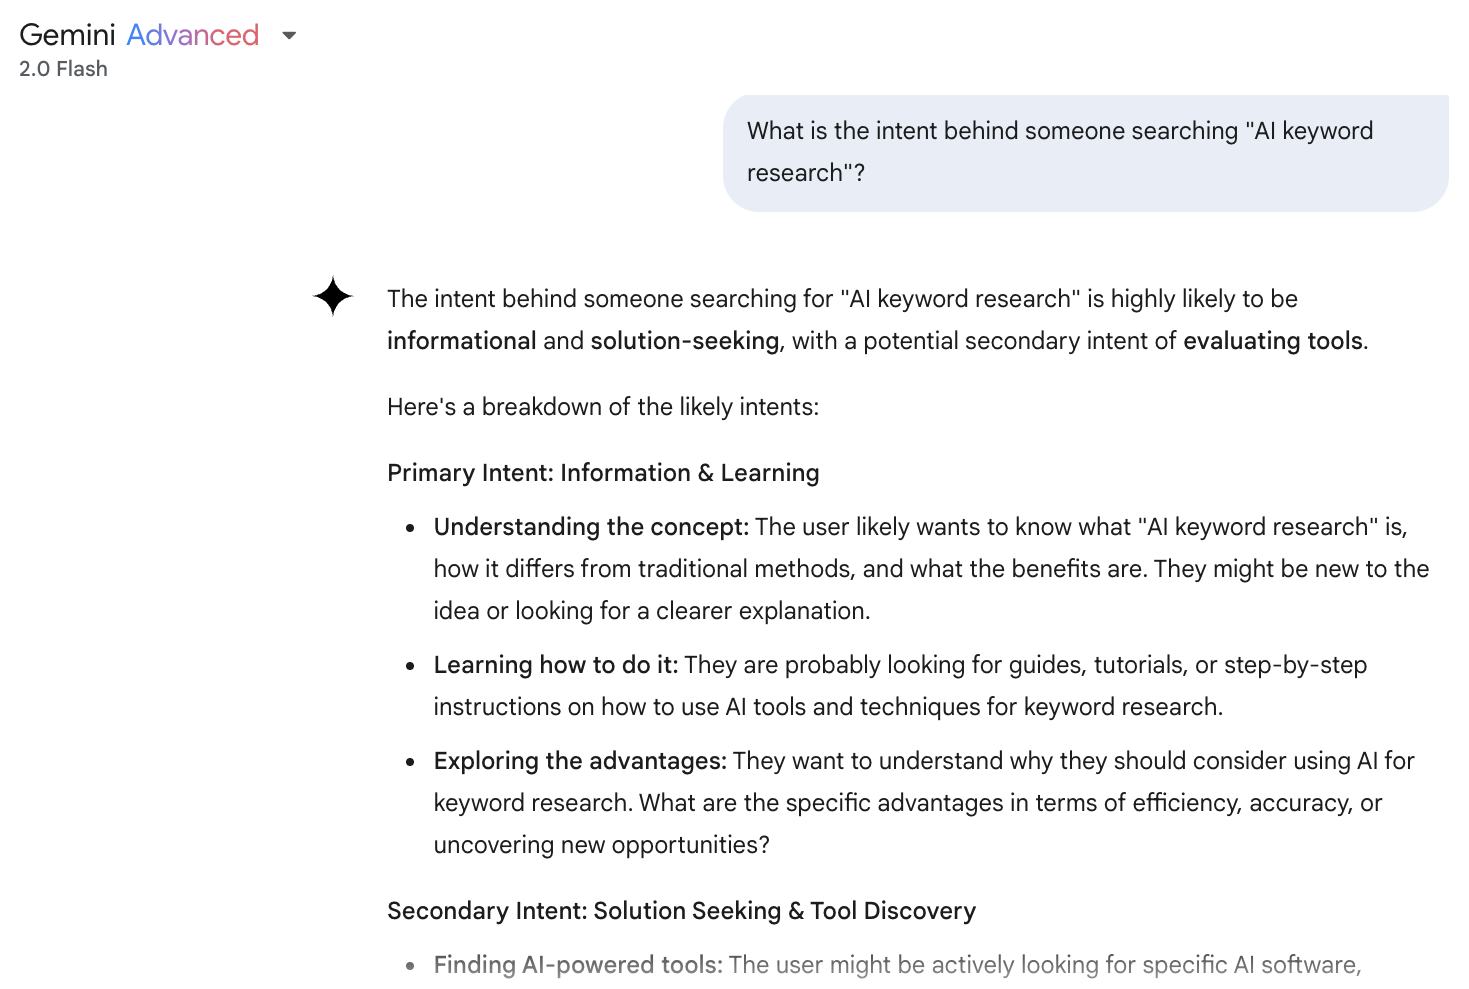
Task: Click the bolded word informational
Action: tap(461, 340)
